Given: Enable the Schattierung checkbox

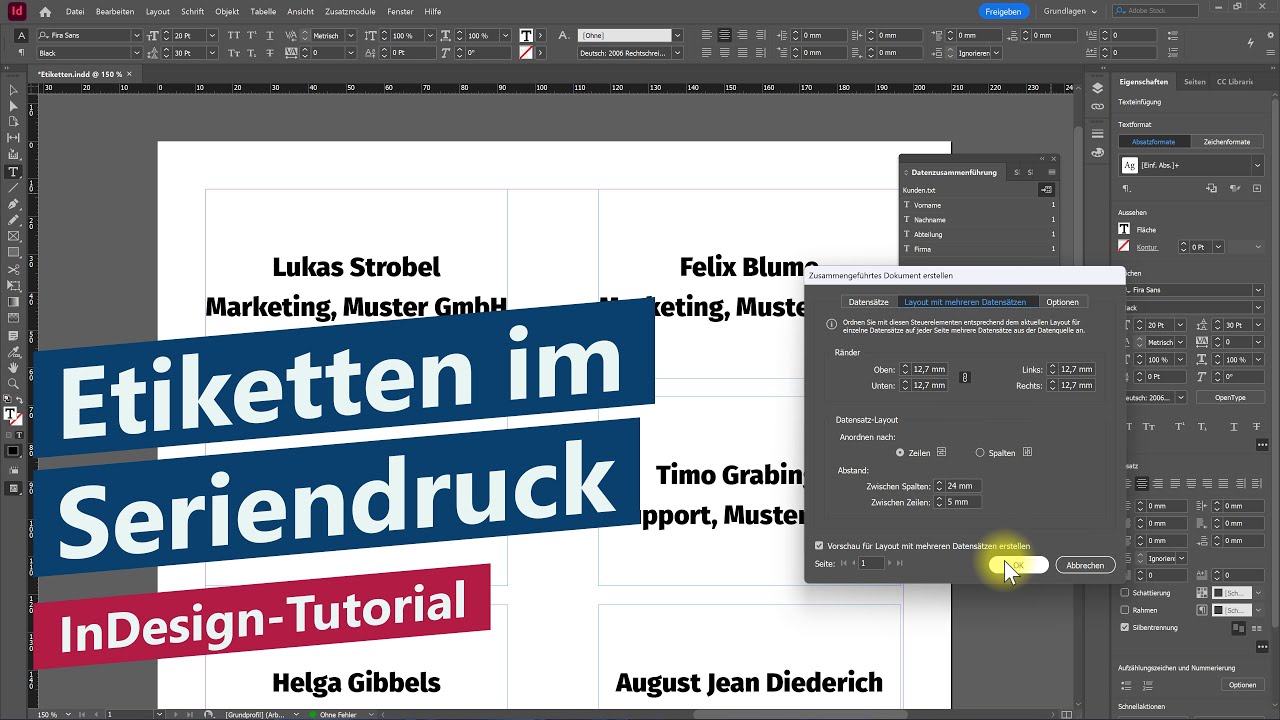Looking at the screenshot, I should [x=1125, y=593].
